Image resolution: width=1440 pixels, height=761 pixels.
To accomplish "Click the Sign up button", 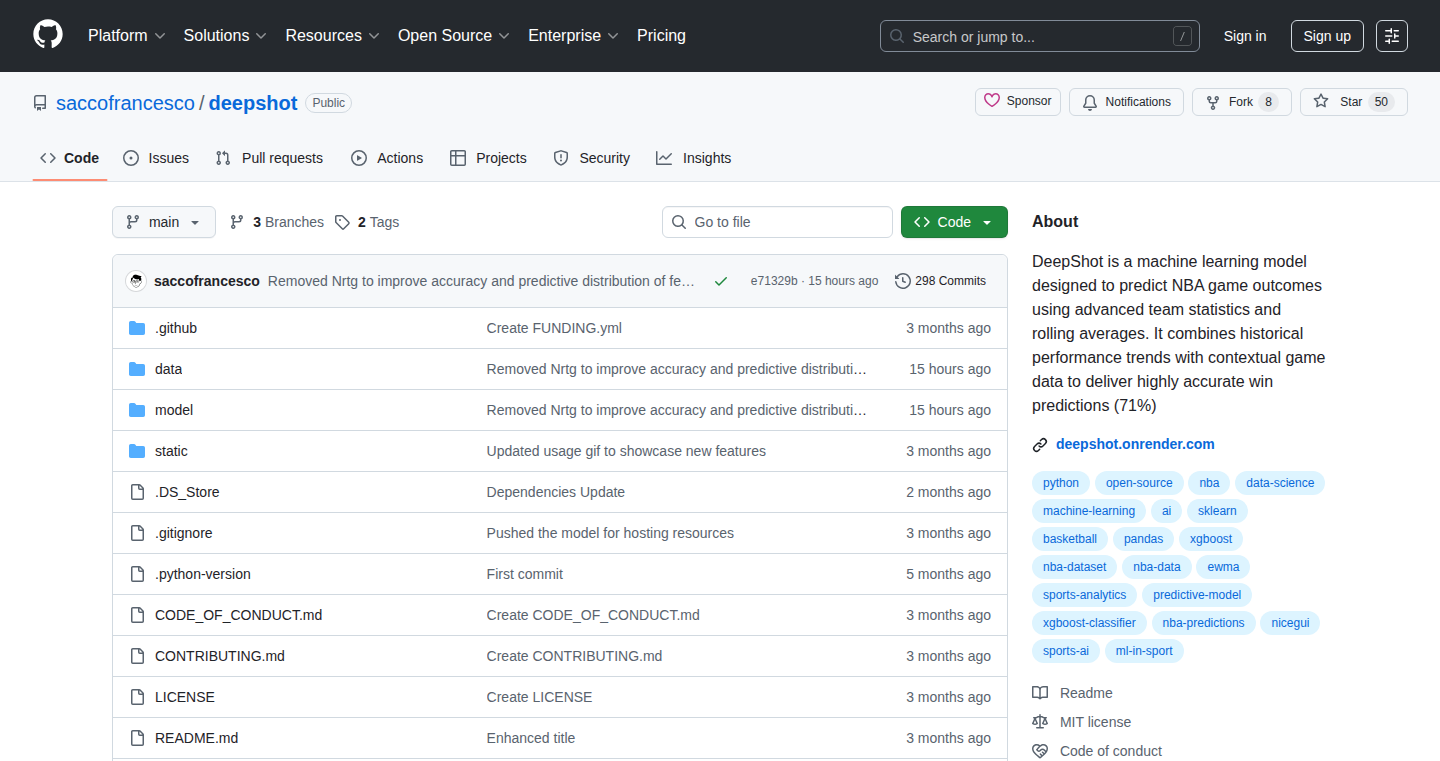I will tap(1327, 36).
